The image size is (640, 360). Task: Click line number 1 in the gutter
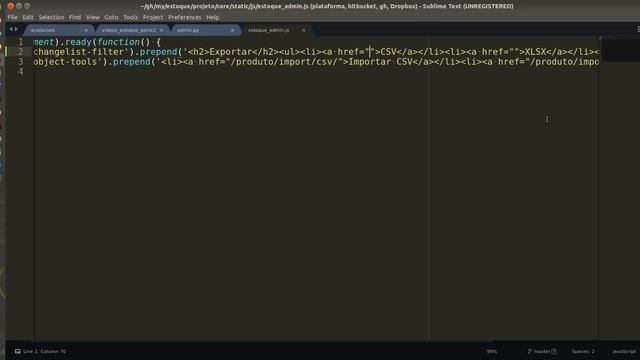click(20, 42)
